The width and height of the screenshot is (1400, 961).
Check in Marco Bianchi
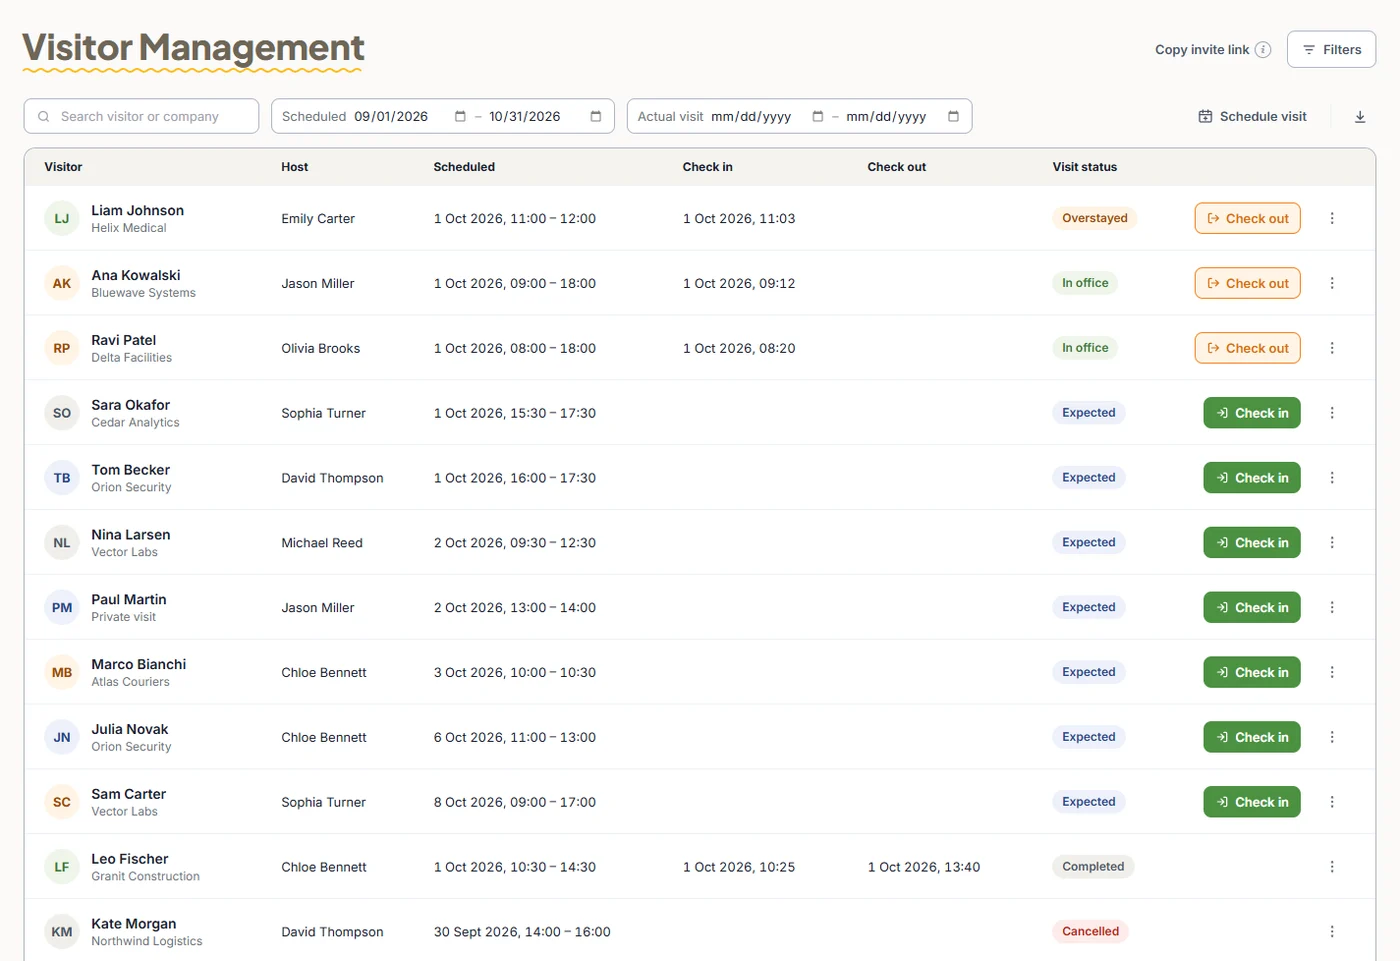[x=1252, y=672]
